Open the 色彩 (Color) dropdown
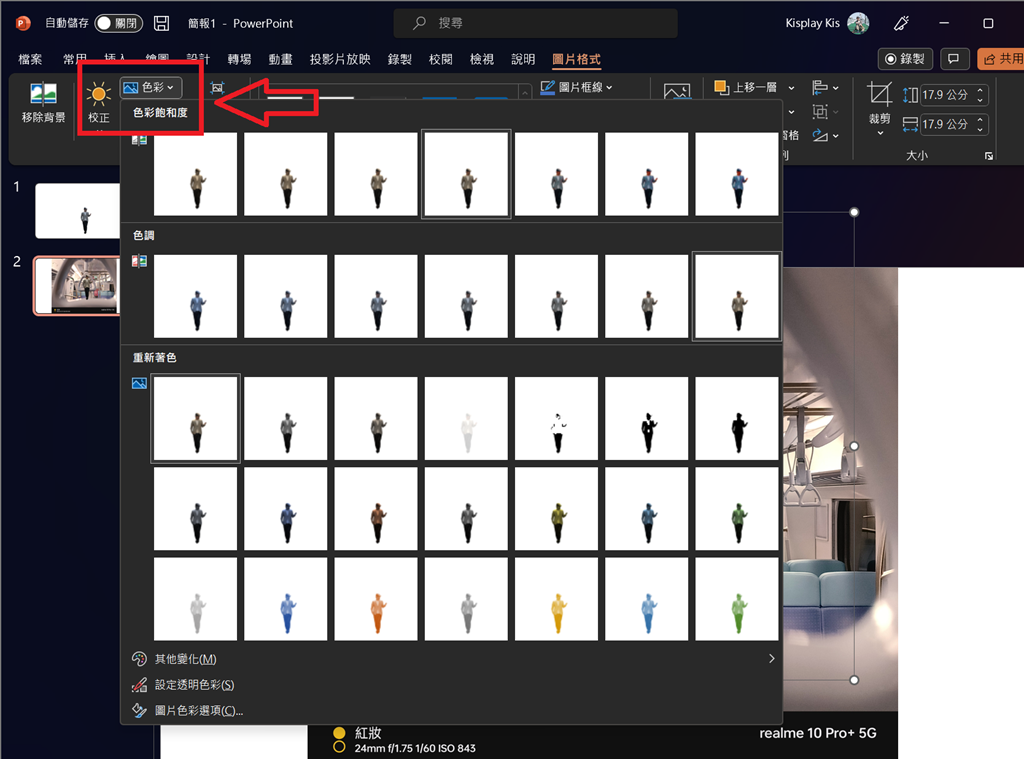The width and height of the screenshot is (1024, 759). (151, 87)
